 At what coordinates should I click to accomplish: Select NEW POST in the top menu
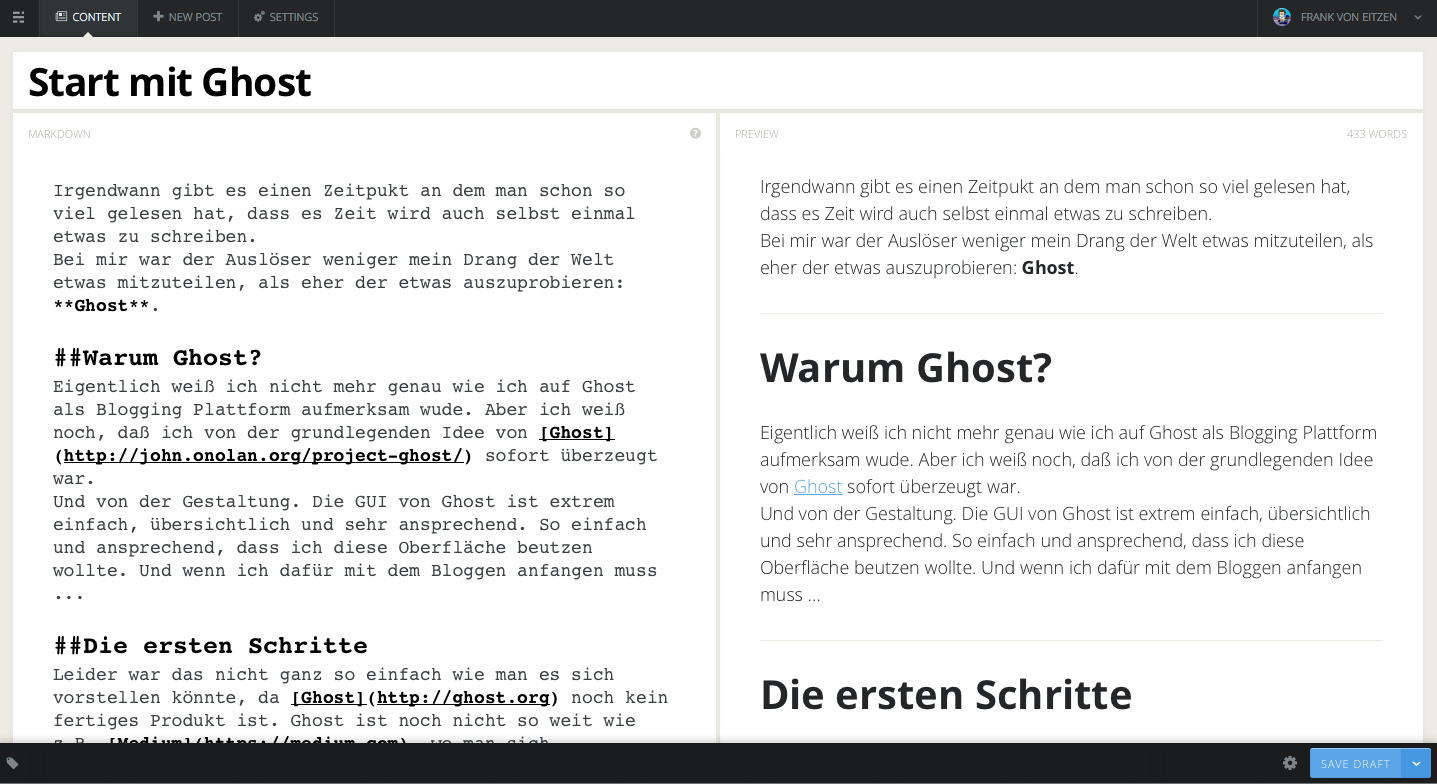pyautogui.click(x=187, y=16)
